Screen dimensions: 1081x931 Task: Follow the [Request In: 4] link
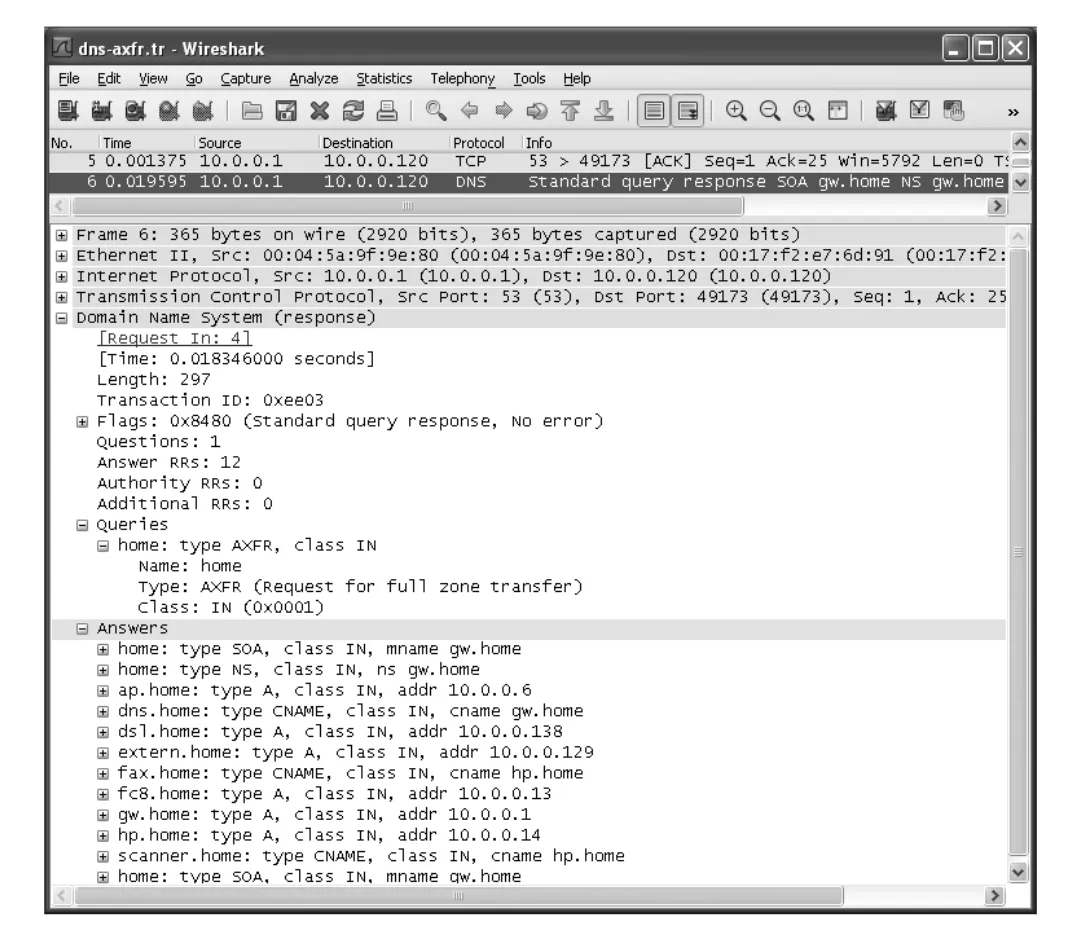coord(174,338)
